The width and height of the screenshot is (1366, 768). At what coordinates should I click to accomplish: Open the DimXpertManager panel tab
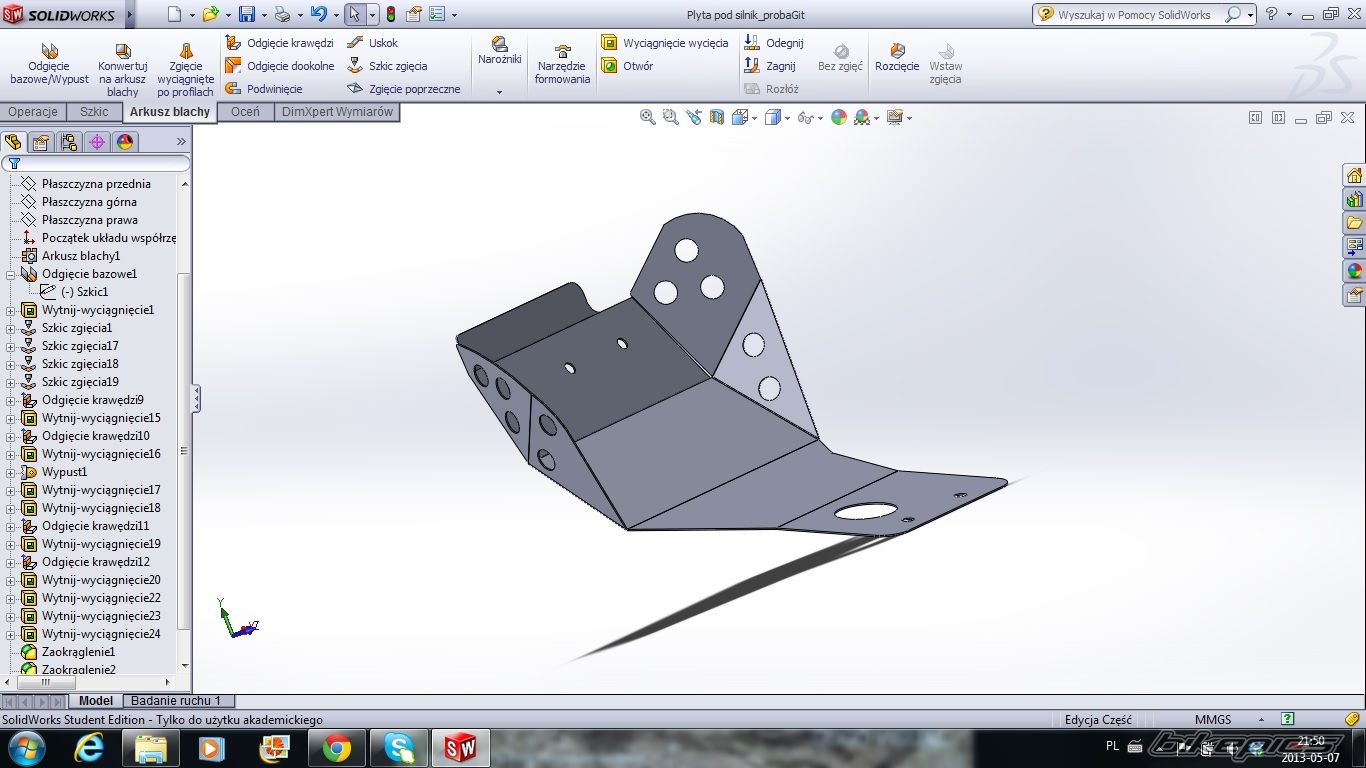tap(97, 142)
